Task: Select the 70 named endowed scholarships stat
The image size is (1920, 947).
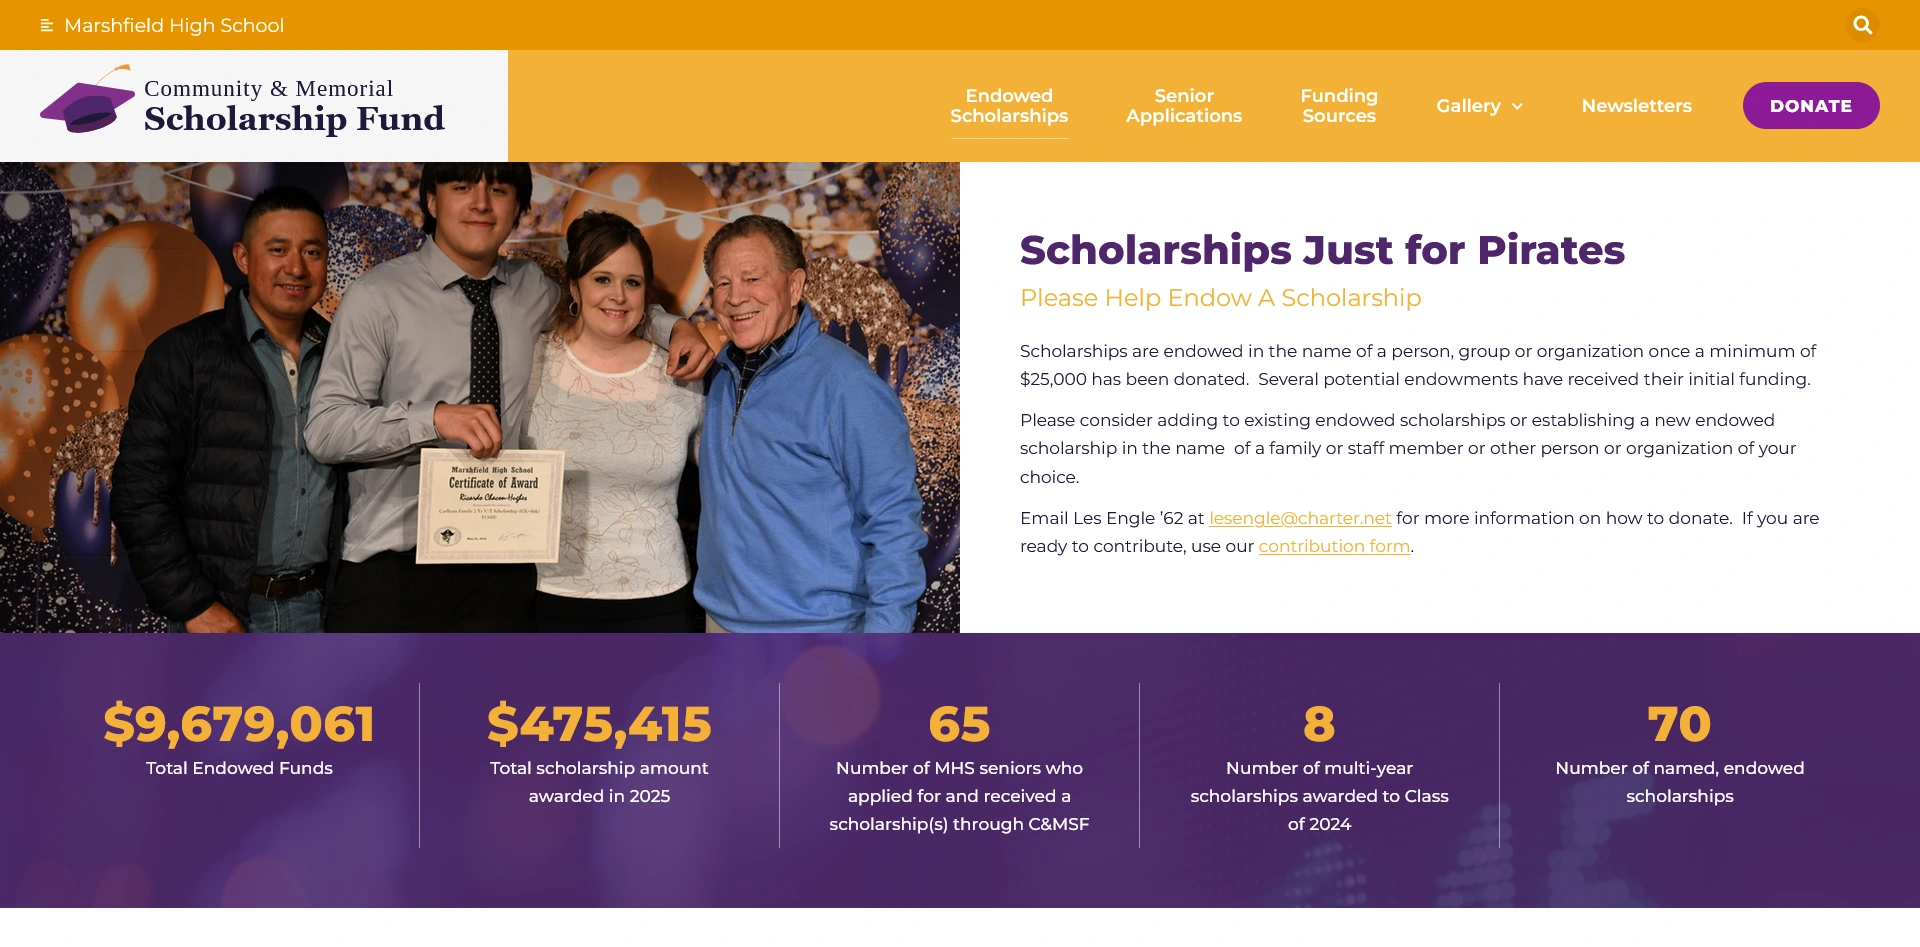Action: 1679,724
